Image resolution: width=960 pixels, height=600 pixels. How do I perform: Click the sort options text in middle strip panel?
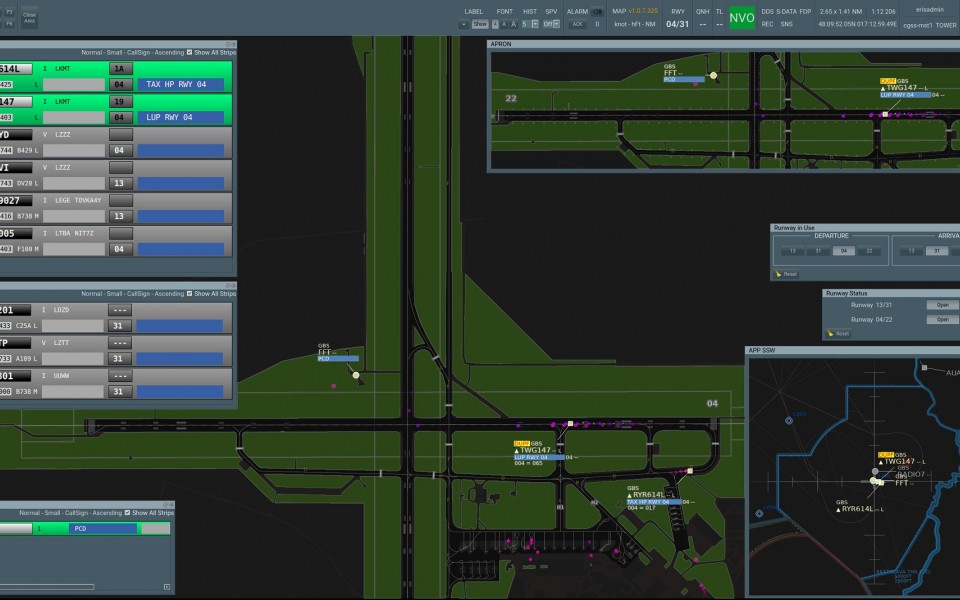click(132, 294)
